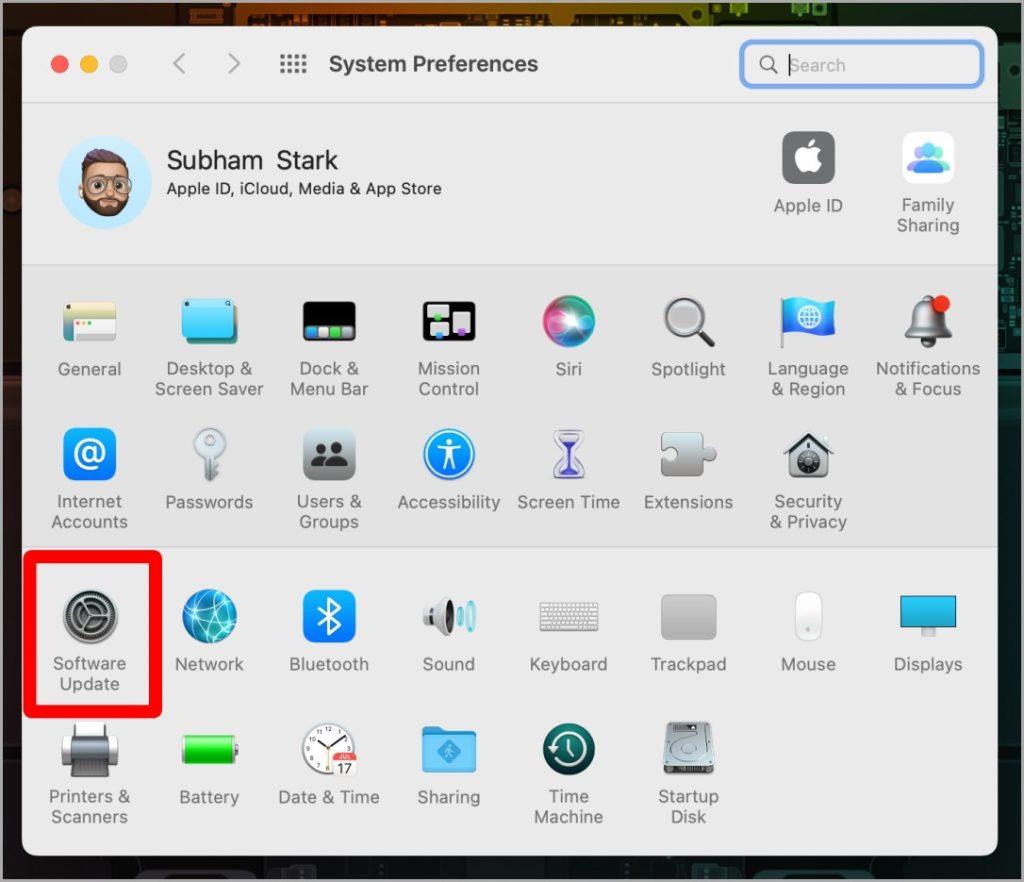This screenshot has height=882, width=1024.
Task: Click the Subham Stark profile avatar
Action: pyautogui.click(x=105, y=183)
